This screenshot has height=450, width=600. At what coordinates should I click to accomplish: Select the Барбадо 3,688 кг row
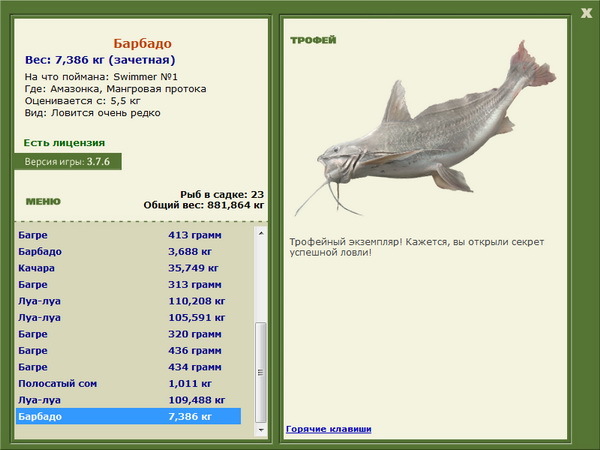point(129,251)
